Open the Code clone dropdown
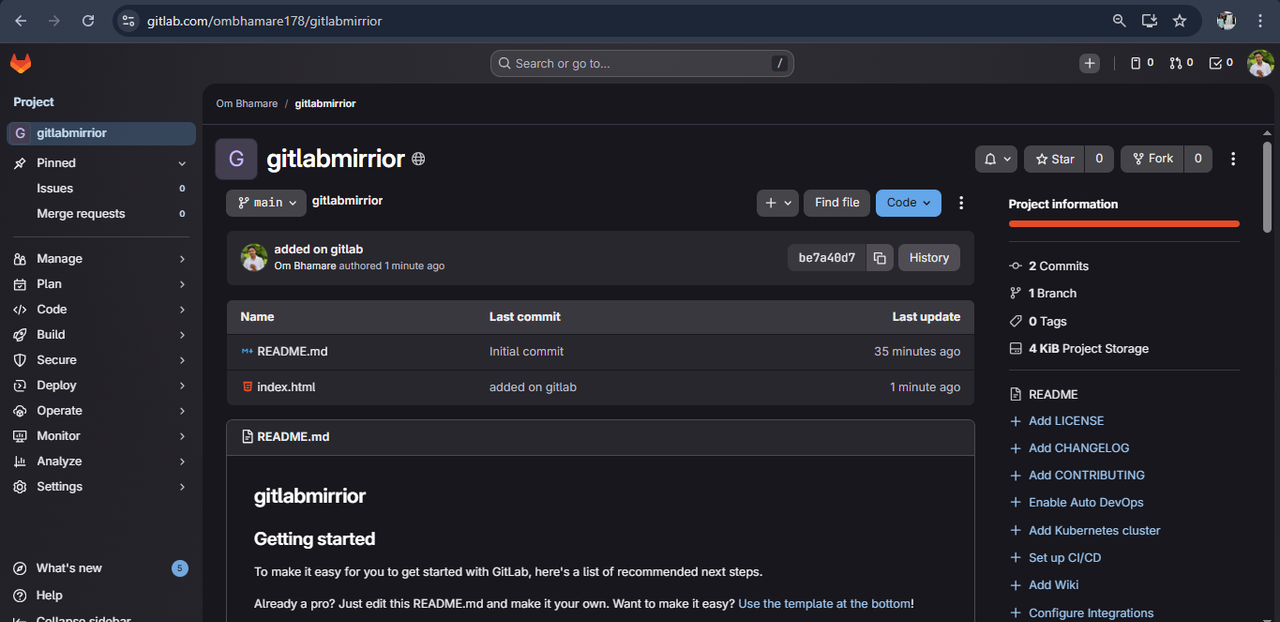1280x622 pixels. [908, 202]
